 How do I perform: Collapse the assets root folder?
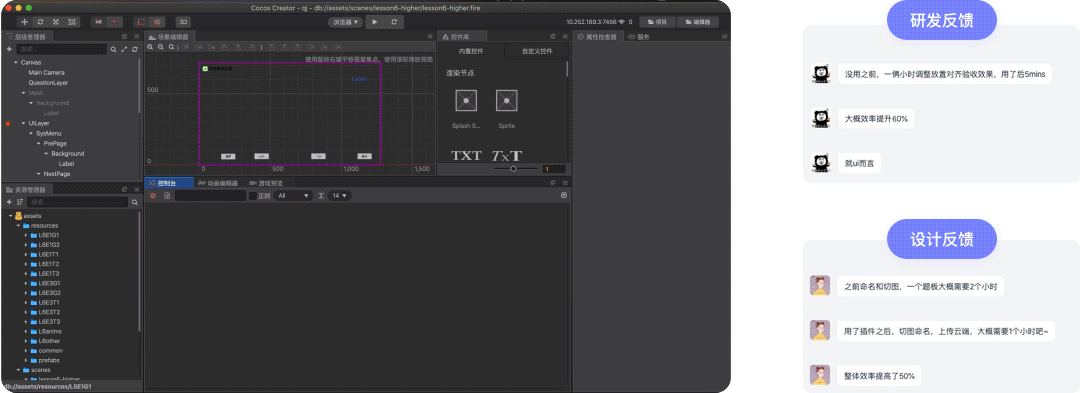[x=10, y=216]
